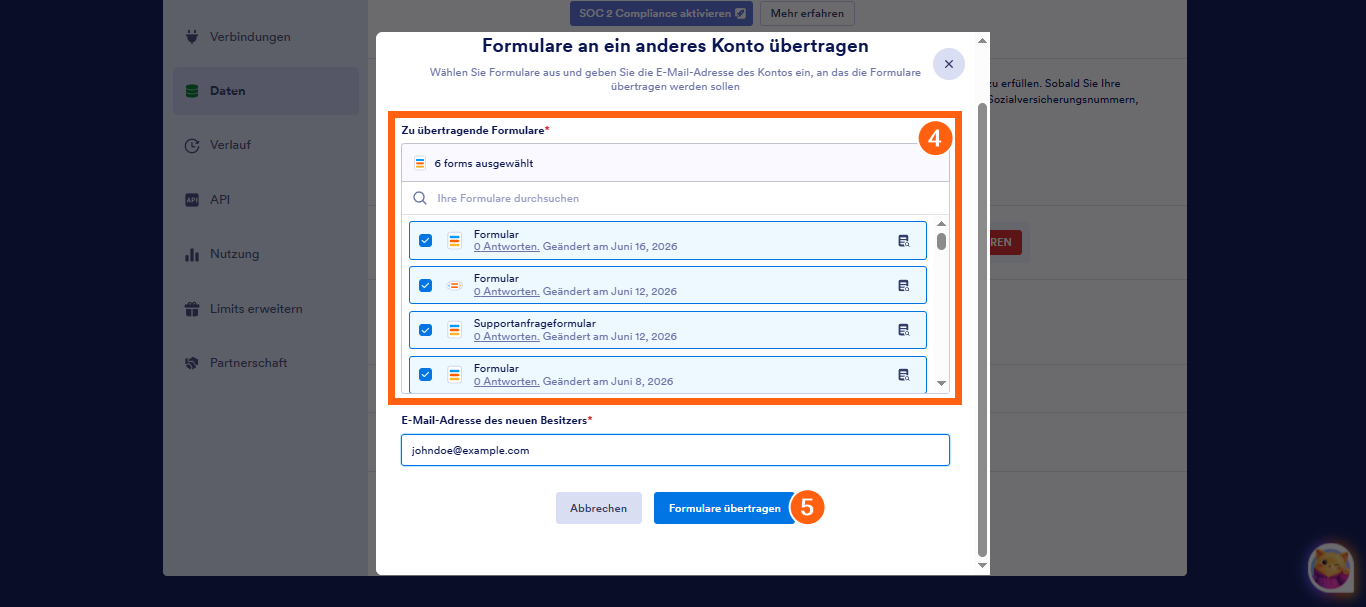Screen dimensions: 1366x607
Task: Click the magnifier icon in form search
Action: coord(420,198)
